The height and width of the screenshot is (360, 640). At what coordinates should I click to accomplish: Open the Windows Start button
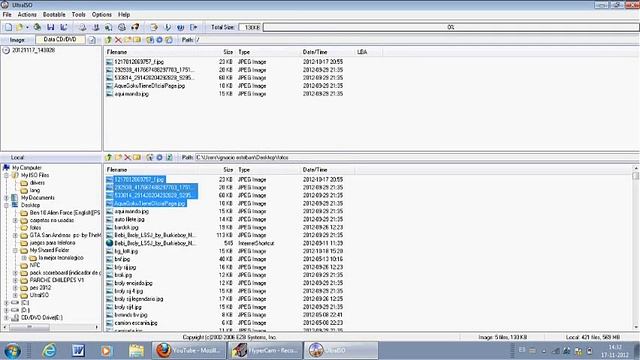12,351
